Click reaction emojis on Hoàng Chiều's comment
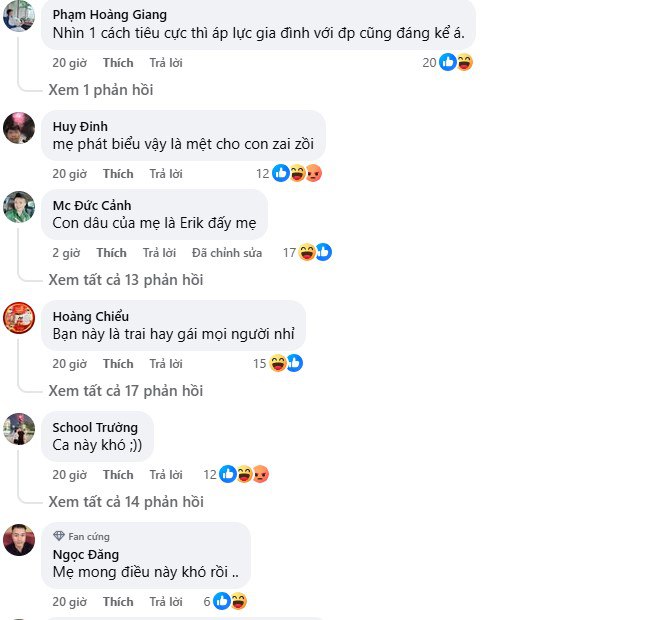This screenshot has width=671, height=620. pos(286,363)
